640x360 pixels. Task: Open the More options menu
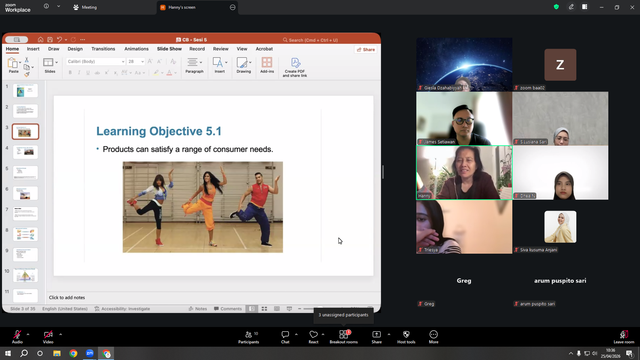coord(433,337)
